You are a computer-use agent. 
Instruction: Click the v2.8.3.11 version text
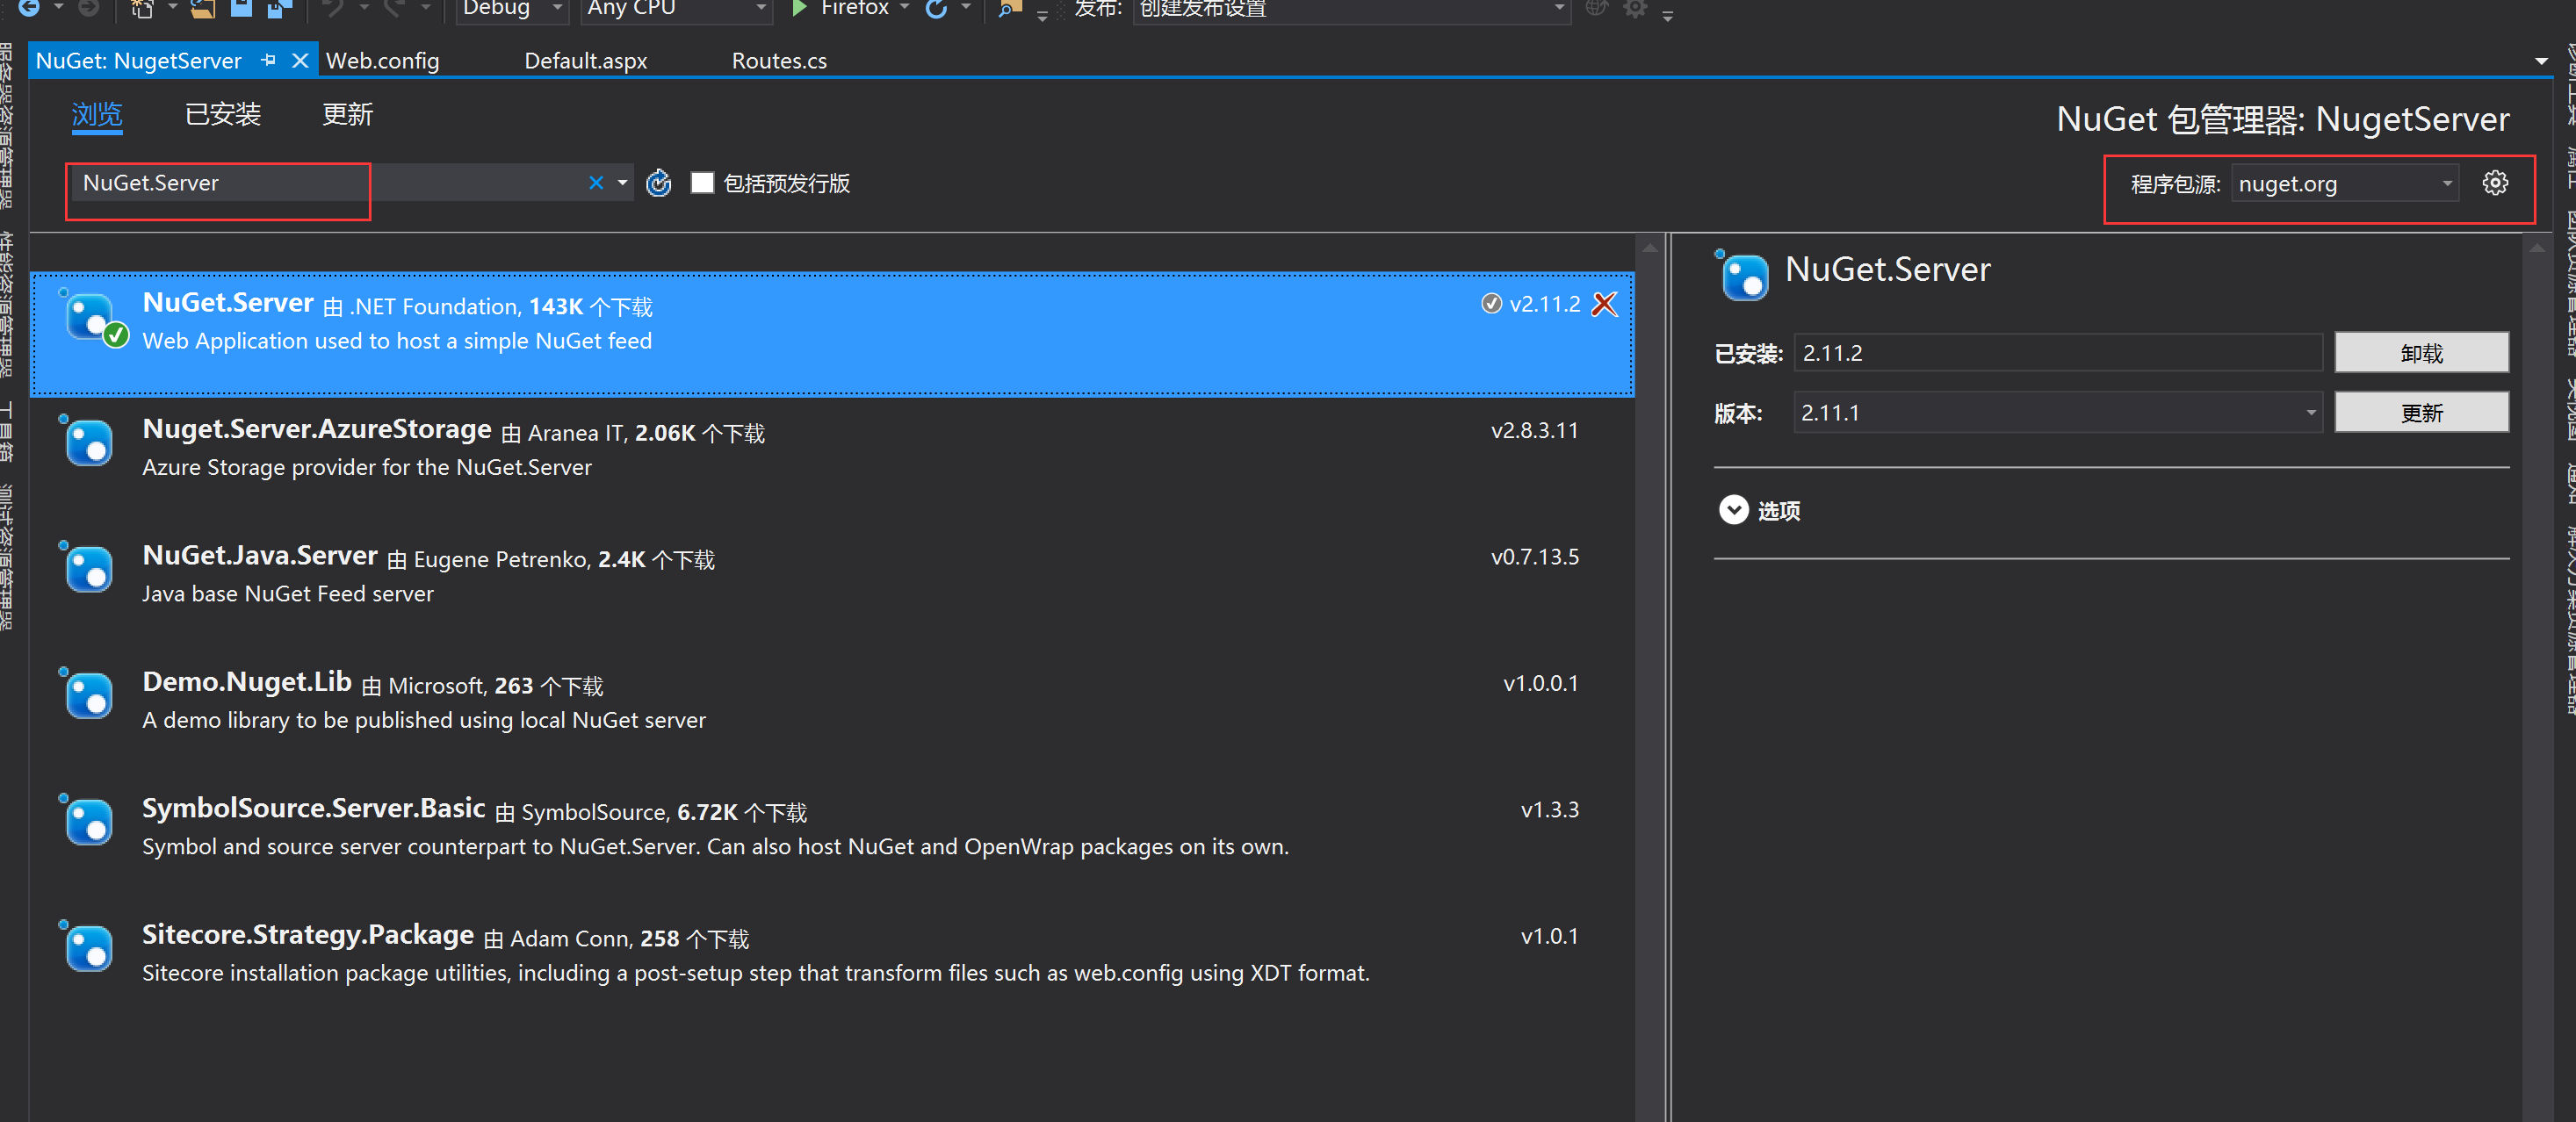pyautogui.click(x=1534, y=430)
